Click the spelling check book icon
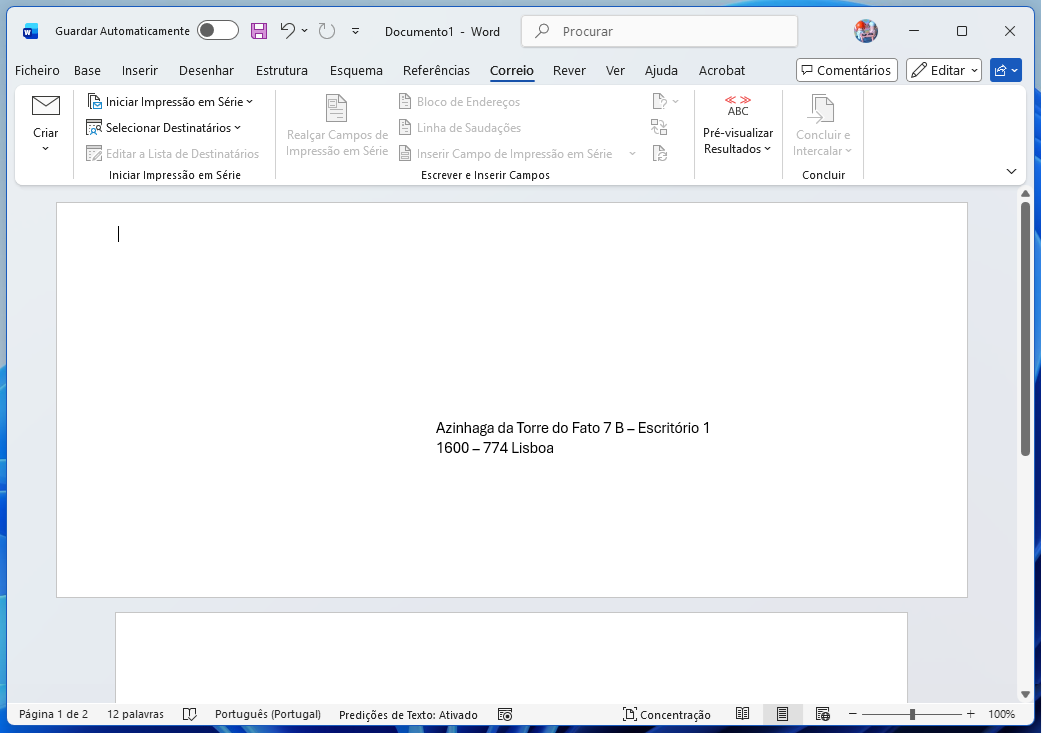 tap(189, 714)
